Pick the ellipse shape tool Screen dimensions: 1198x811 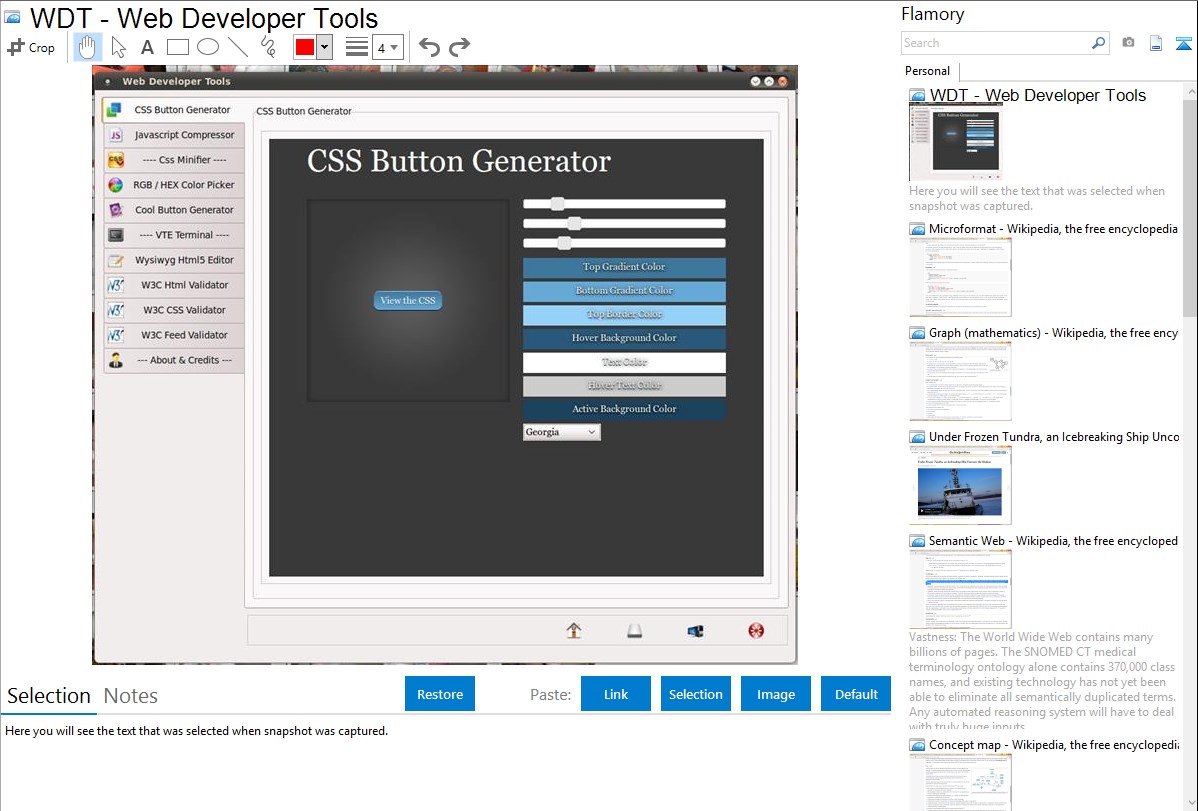(208, 47)
